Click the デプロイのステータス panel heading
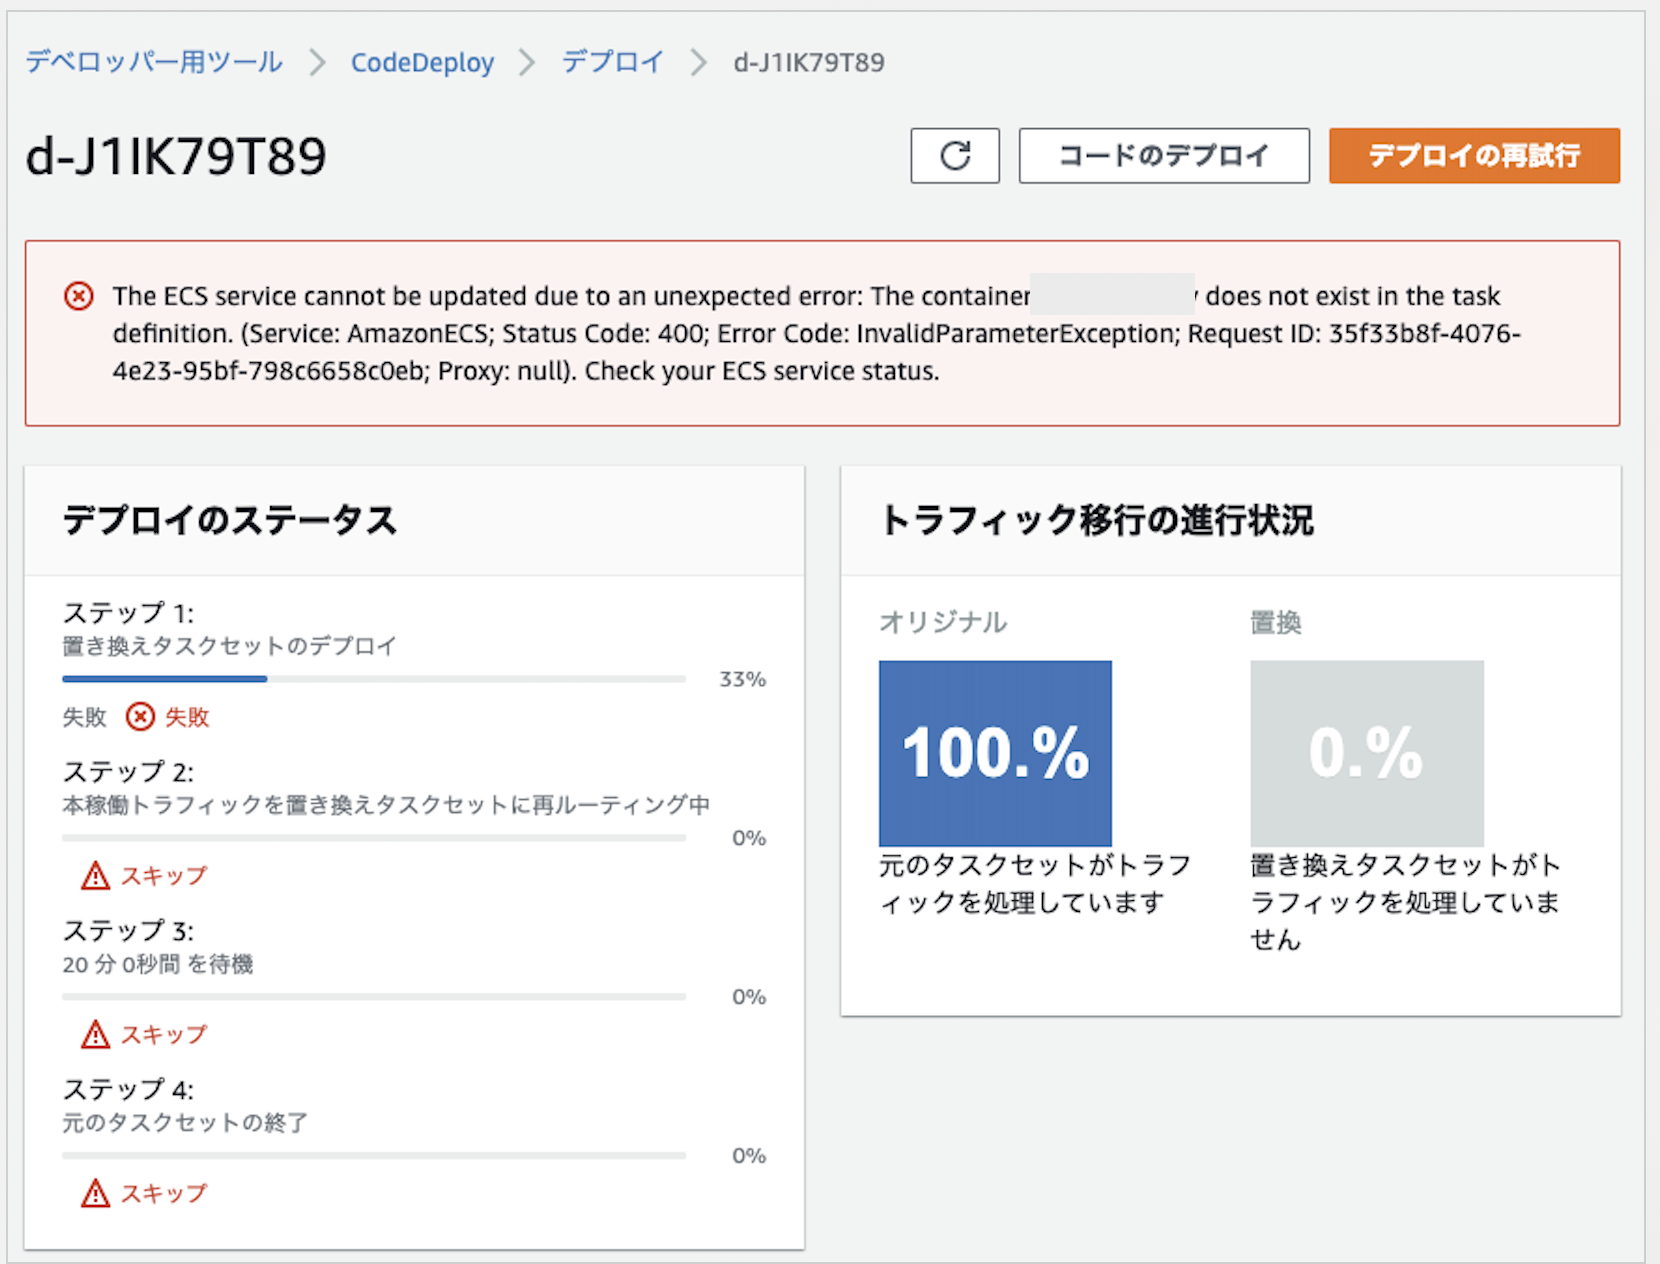Image resolution: width=1660 pixels, height=1264 pixels. click(x=230, y=520)
